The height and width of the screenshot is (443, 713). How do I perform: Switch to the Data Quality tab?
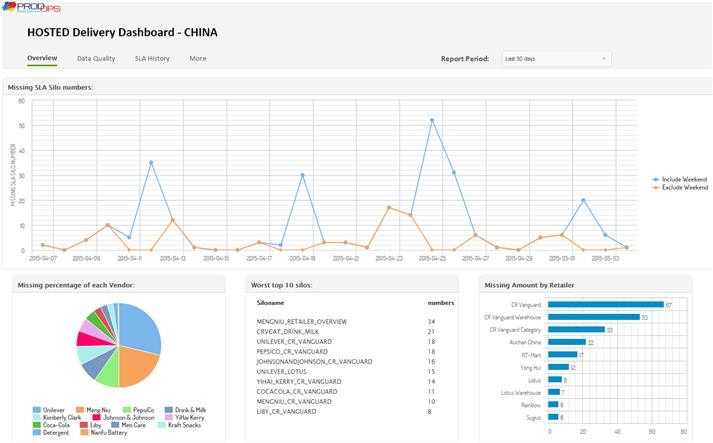[96, 59]
